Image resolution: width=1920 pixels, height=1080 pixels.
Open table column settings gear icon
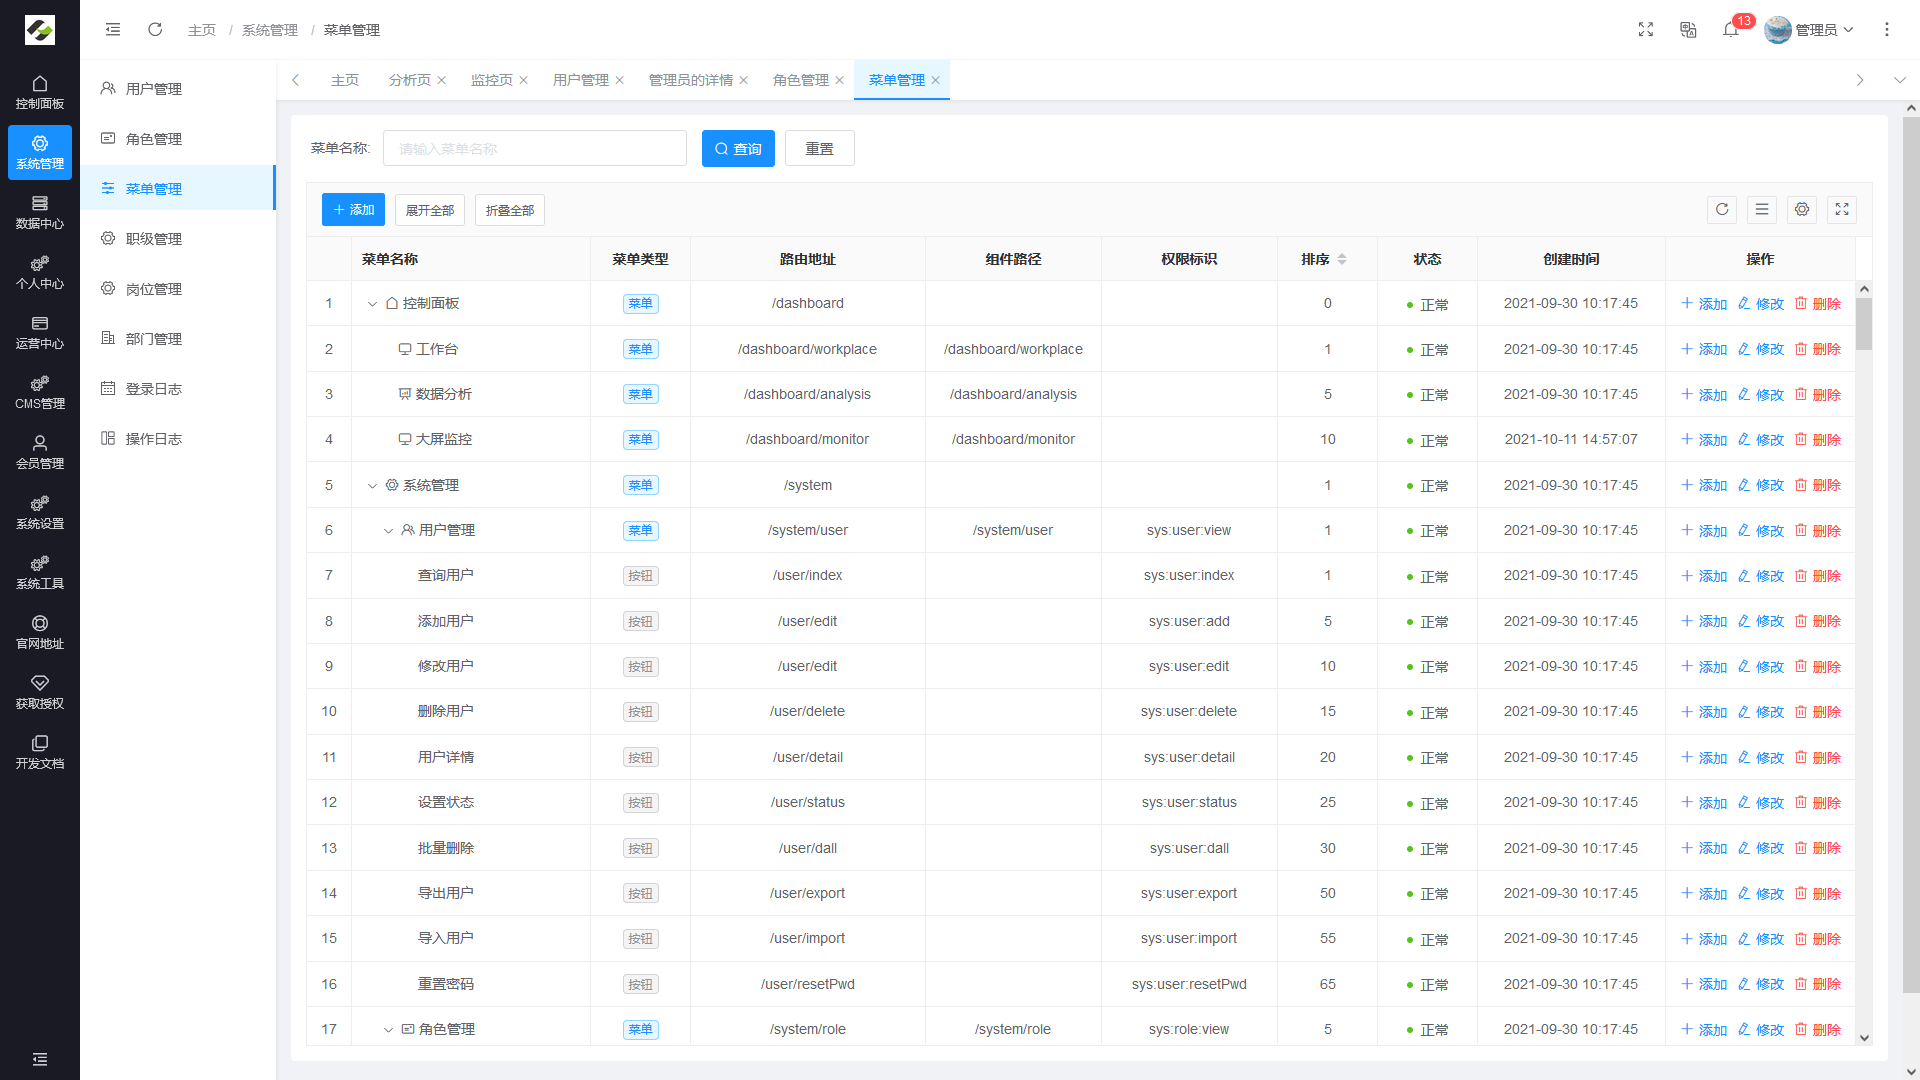coord(1802,210)
